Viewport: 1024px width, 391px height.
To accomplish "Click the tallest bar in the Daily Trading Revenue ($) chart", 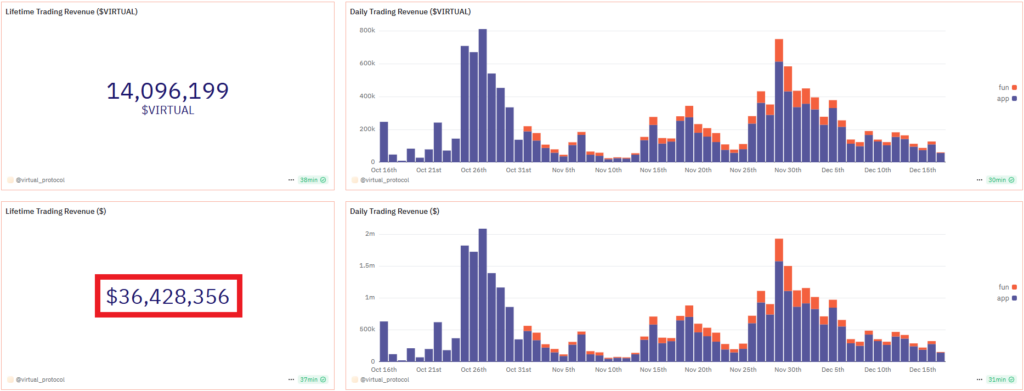I will [483, 295].
